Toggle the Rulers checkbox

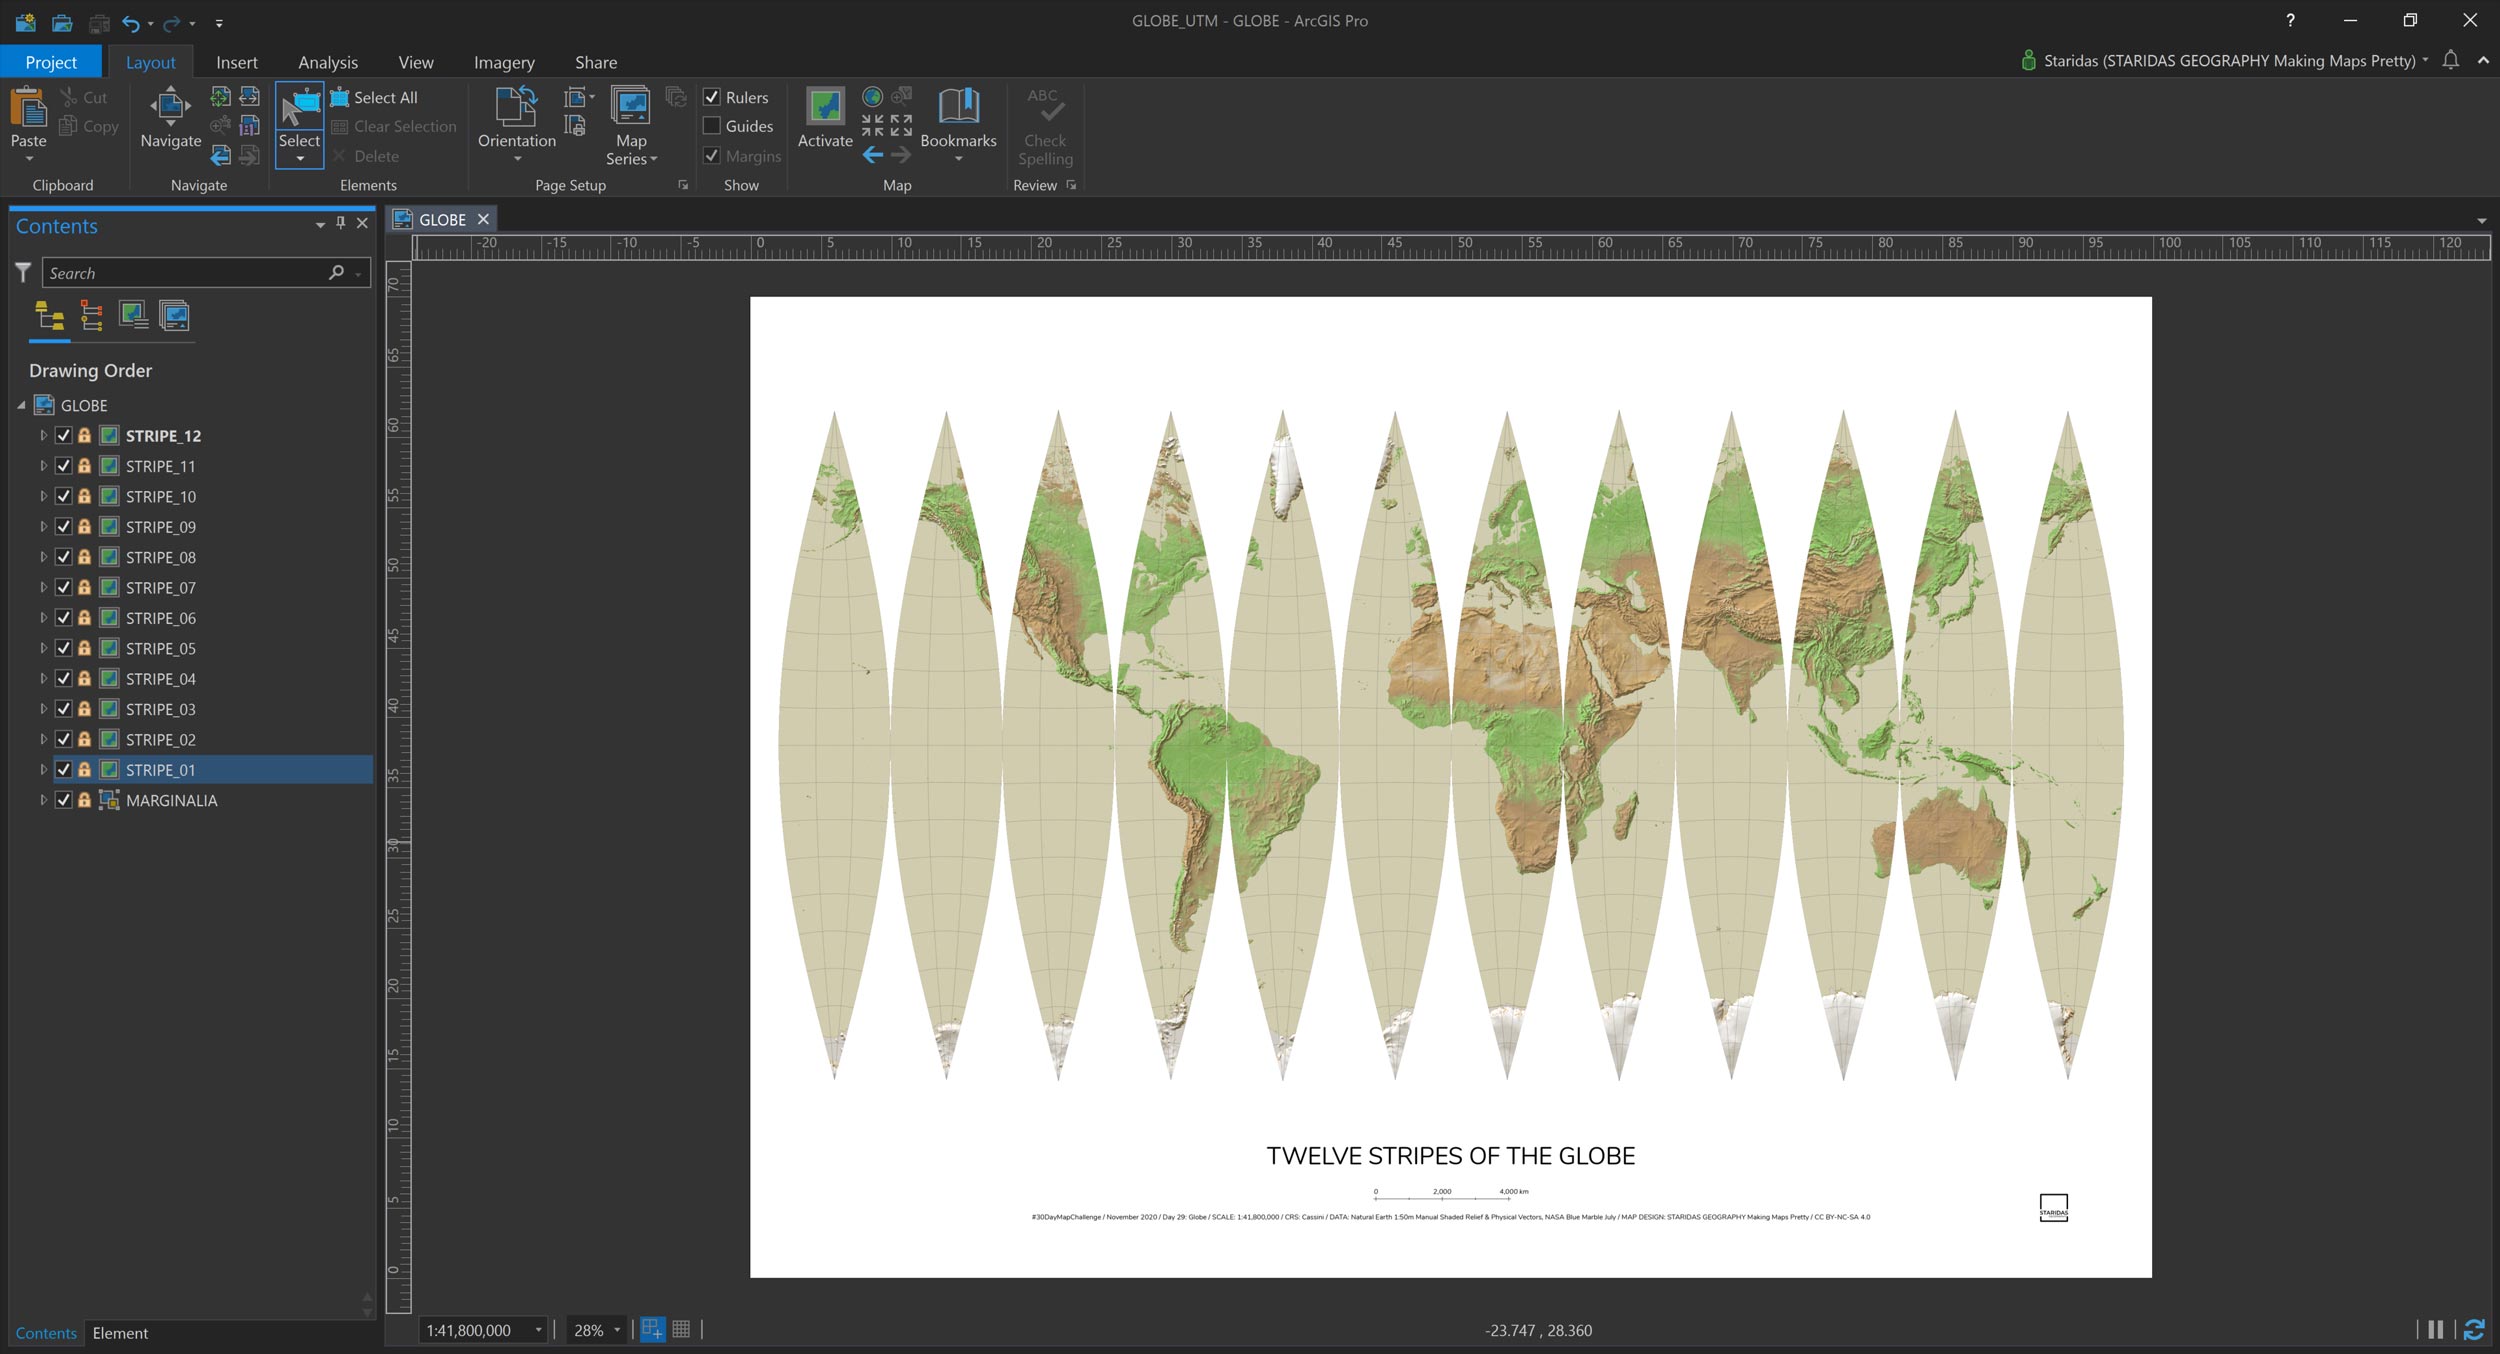click(x=712, y=97)
